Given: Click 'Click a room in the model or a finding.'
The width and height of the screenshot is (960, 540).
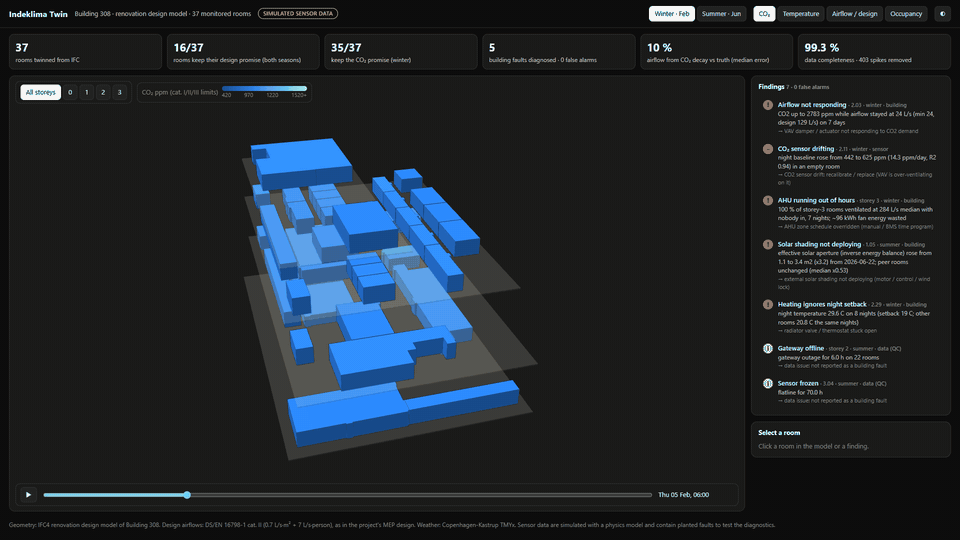Looking at the screenshot, I should 813,446.
